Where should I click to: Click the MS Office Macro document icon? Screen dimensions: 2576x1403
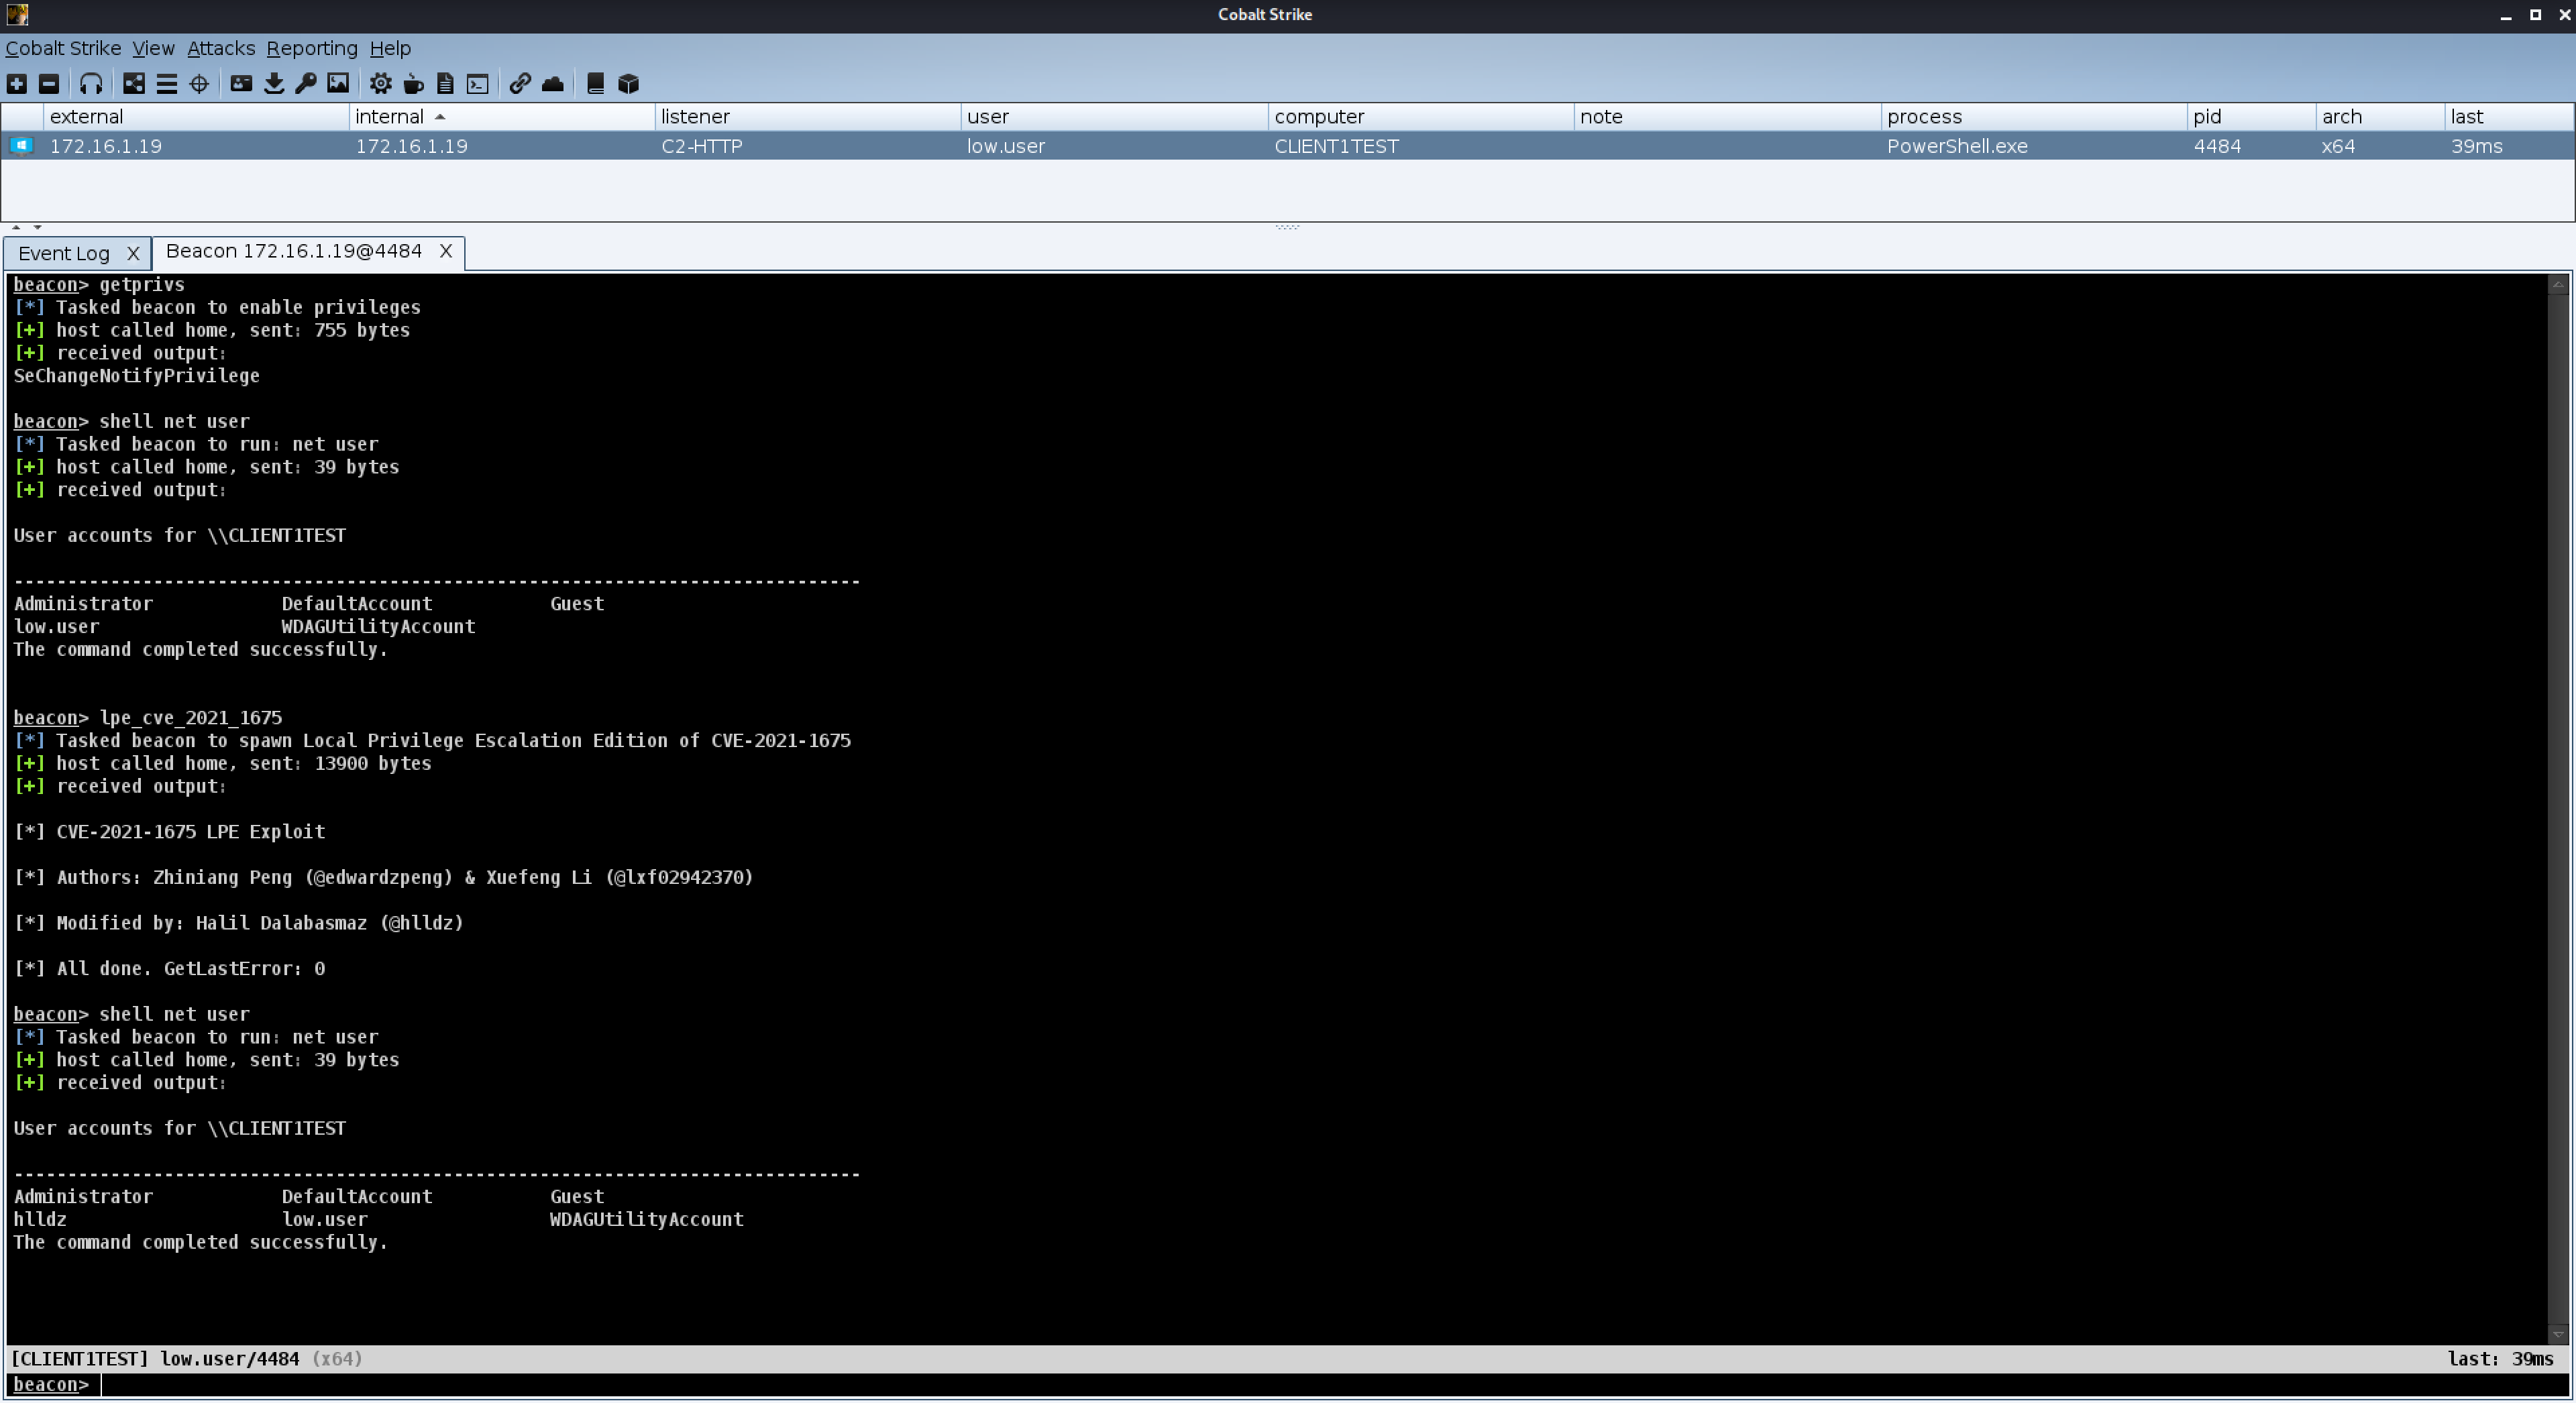pos(446,84)
